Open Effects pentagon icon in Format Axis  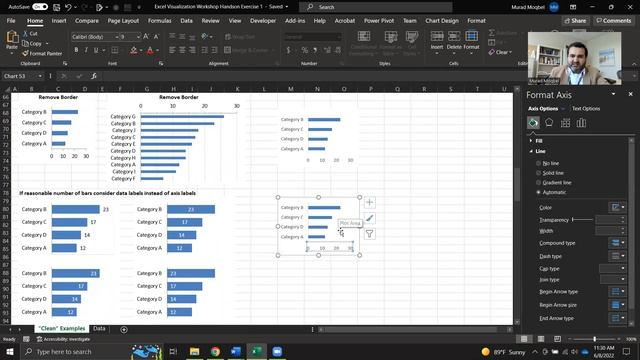[549, 122]
